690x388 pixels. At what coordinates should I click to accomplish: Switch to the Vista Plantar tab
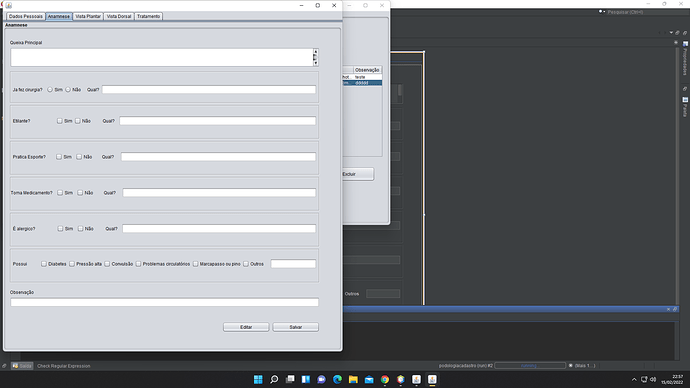[88, 16]
